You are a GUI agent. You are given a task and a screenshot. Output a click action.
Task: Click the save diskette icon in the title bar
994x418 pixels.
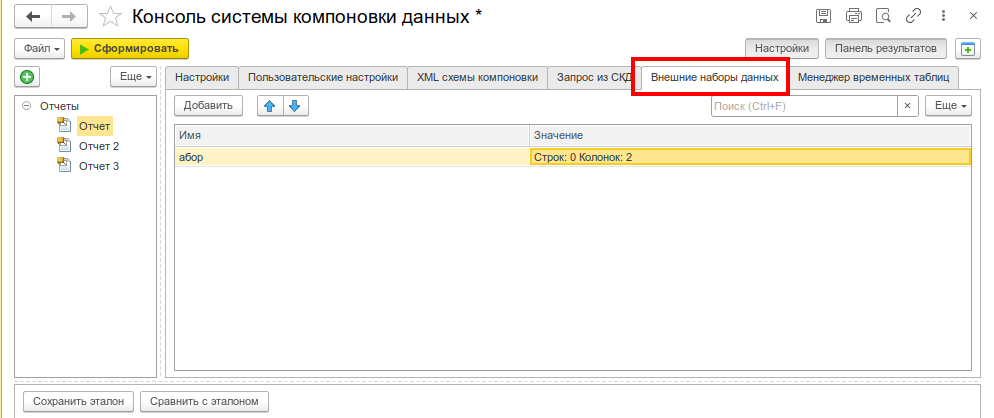(823, 16)
